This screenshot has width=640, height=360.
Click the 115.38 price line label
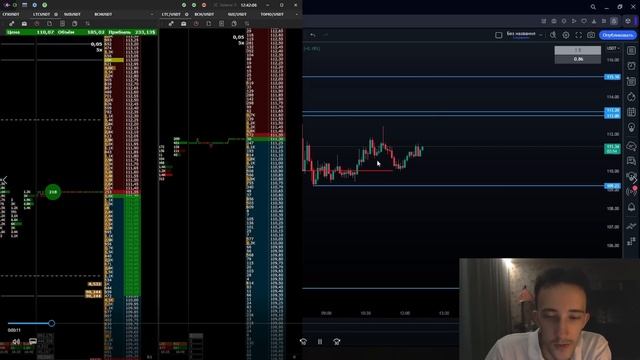tap(612, 77)
